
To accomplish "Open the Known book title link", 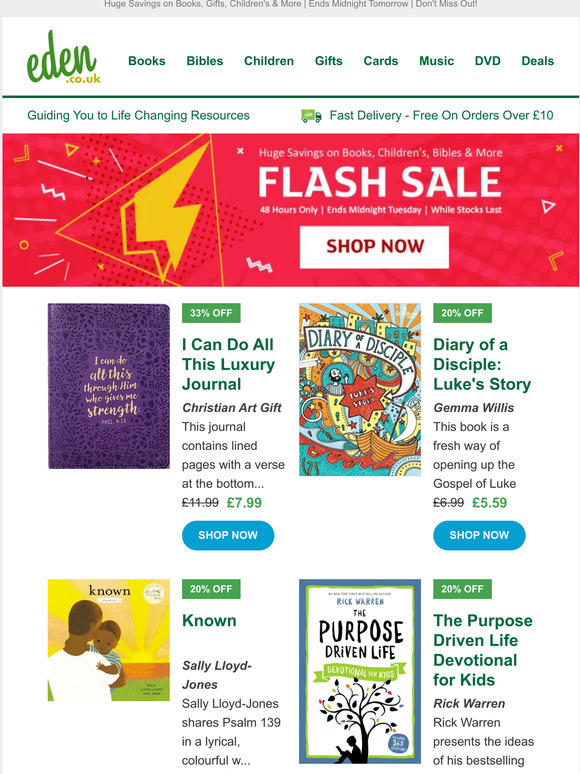I will click(x=209, y=620).
